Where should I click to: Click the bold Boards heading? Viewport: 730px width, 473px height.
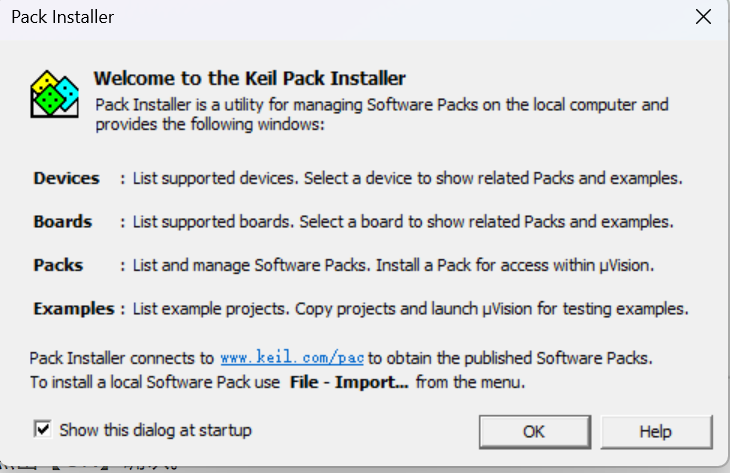pyautogui.click(x=63, y=222)
